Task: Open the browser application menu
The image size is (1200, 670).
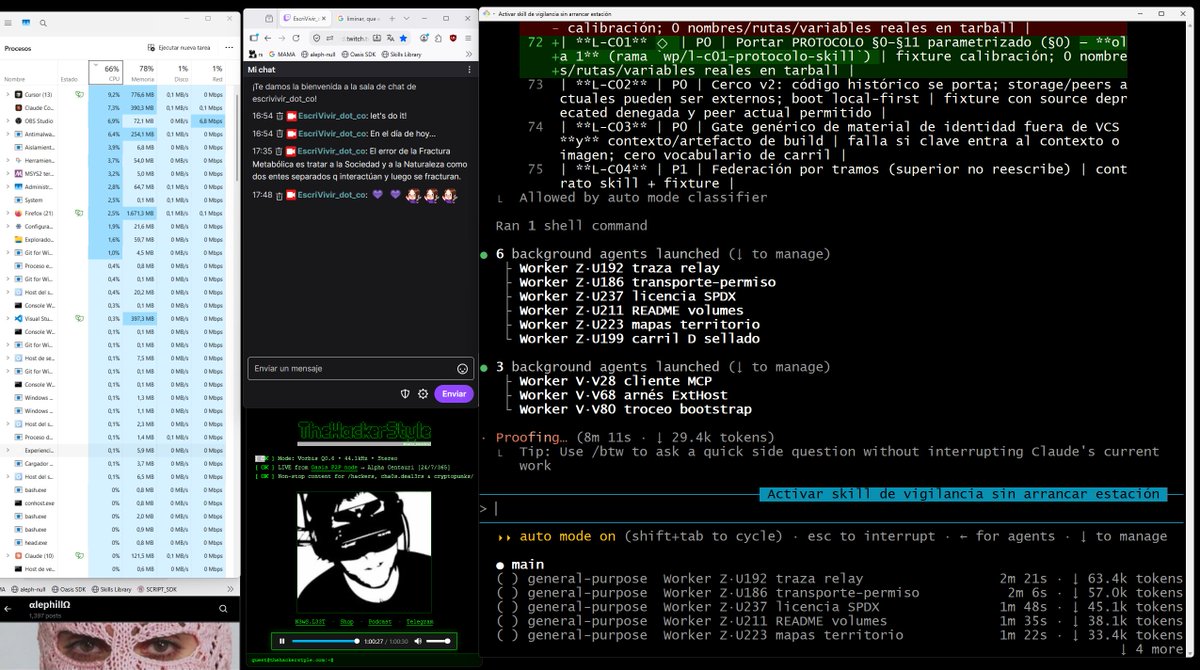Action: 468,37
